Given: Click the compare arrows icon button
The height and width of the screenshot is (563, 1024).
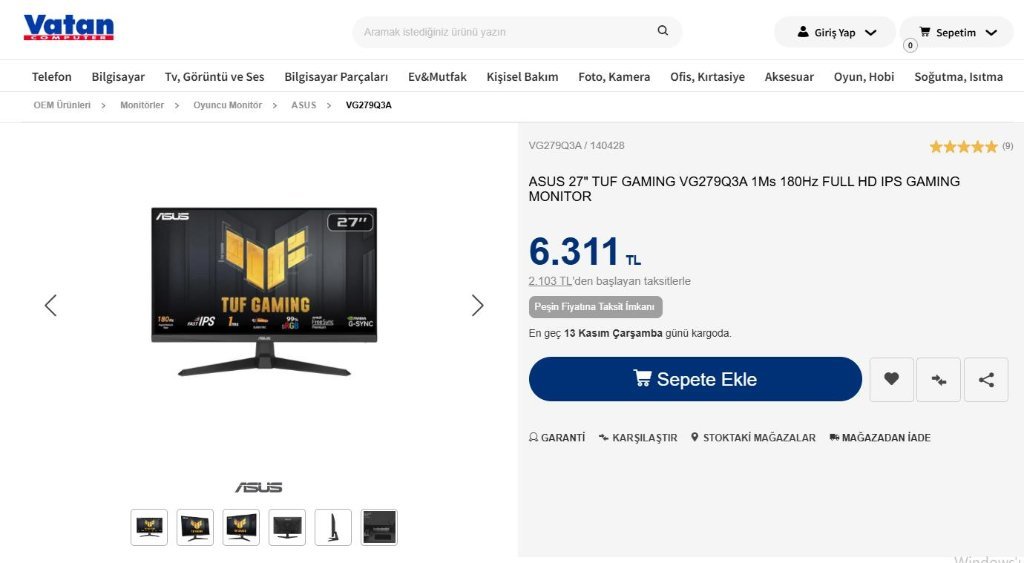Looking at the screenshot, I should (938, 379).
